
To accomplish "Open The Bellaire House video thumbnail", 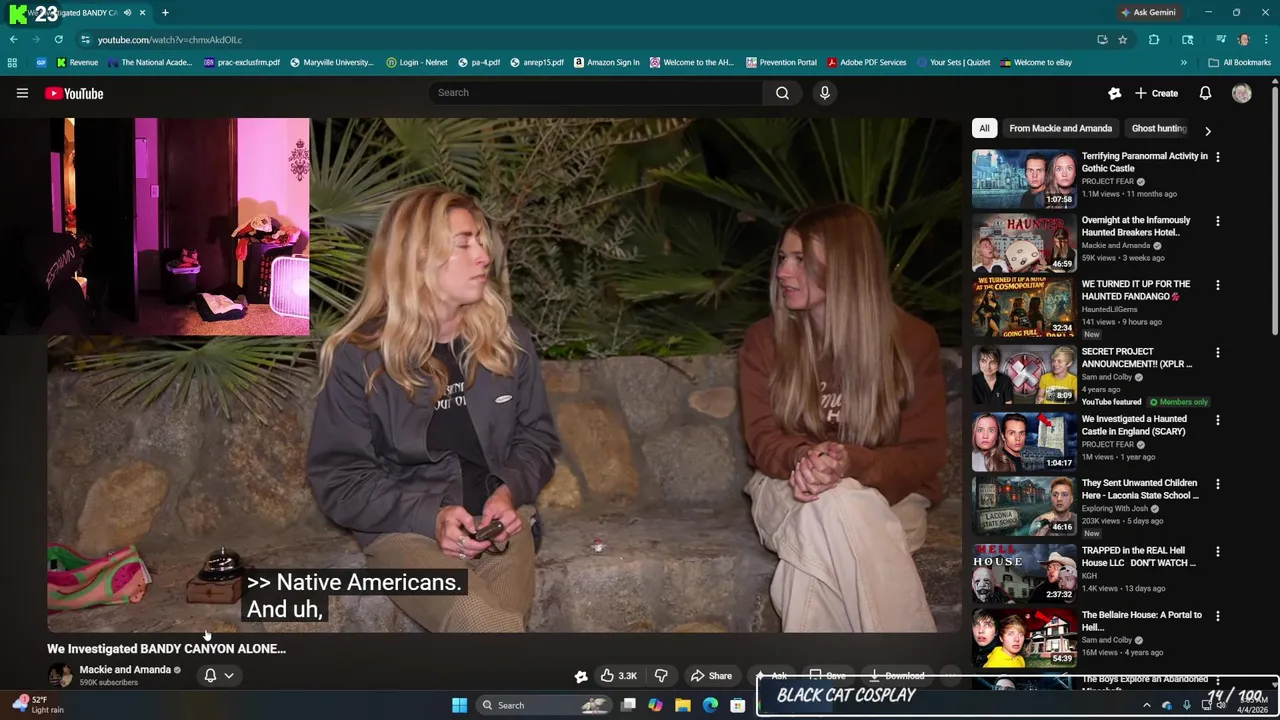I will (1024, 637).
